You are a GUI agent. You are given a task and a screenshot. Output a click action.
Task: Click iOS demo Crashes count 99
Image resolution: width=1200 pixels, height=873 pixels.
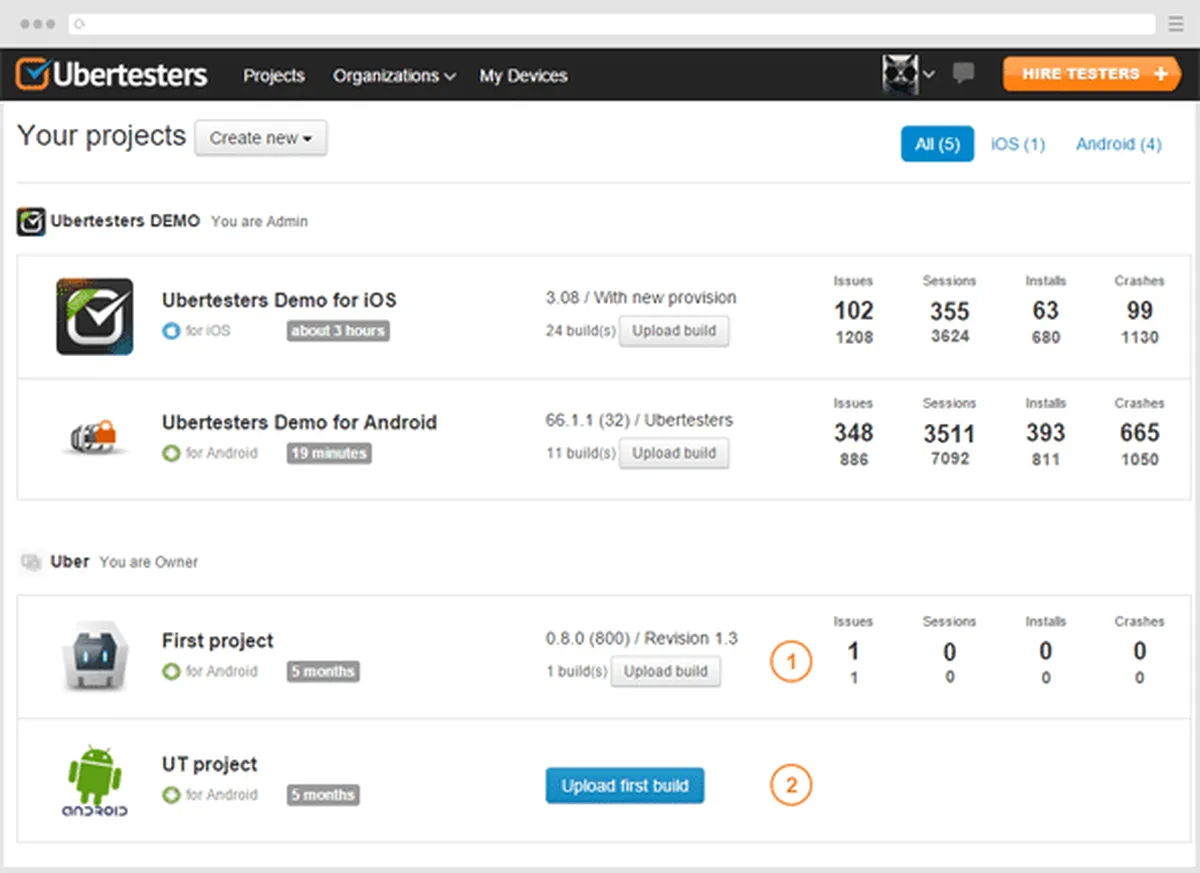(x=1139, y=311)
